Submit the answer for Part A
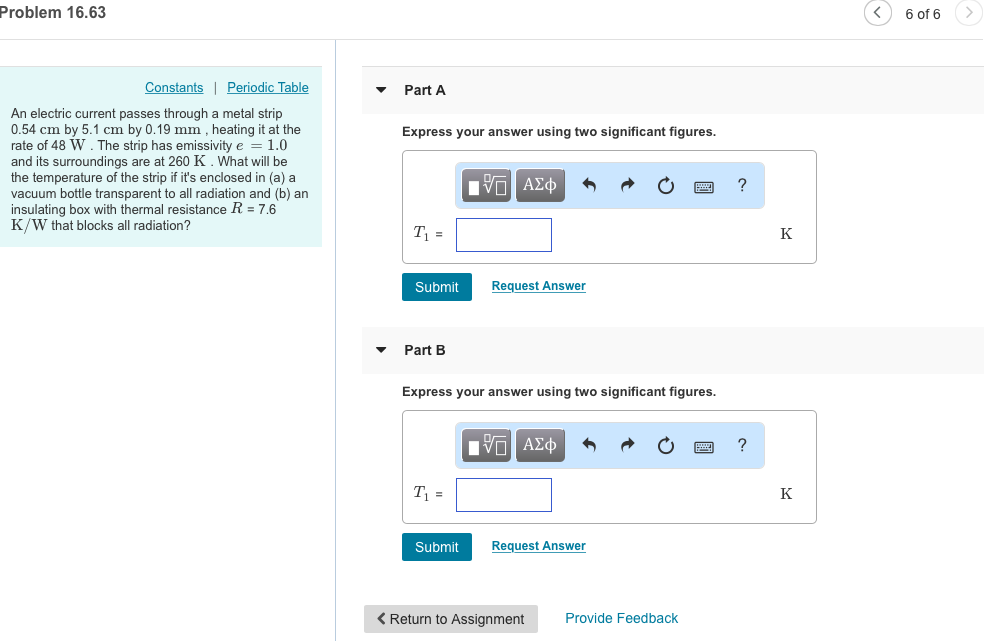 tap(436, 287)
